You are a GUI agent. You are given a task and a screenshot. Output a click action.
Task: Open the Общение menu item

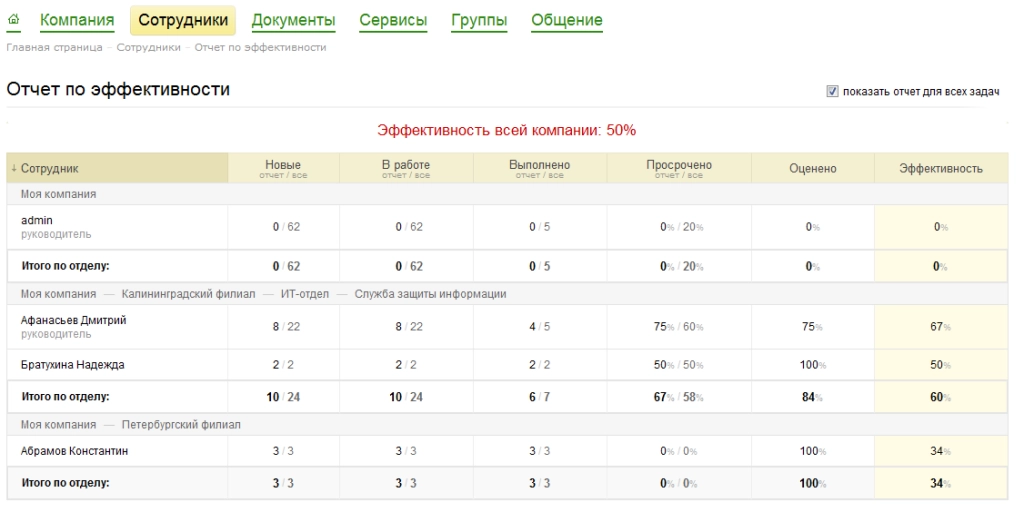567,20
